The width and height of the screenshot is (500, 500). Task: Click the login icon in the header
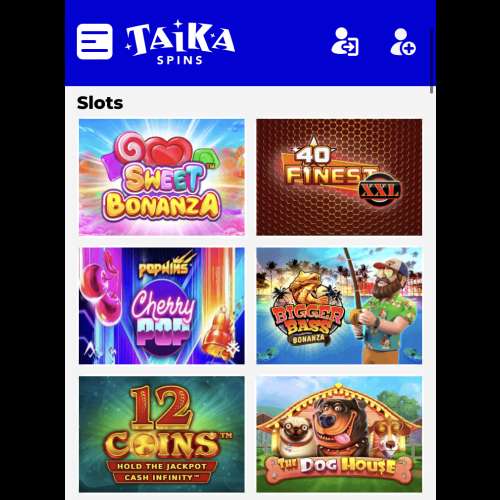coord(345,42)
